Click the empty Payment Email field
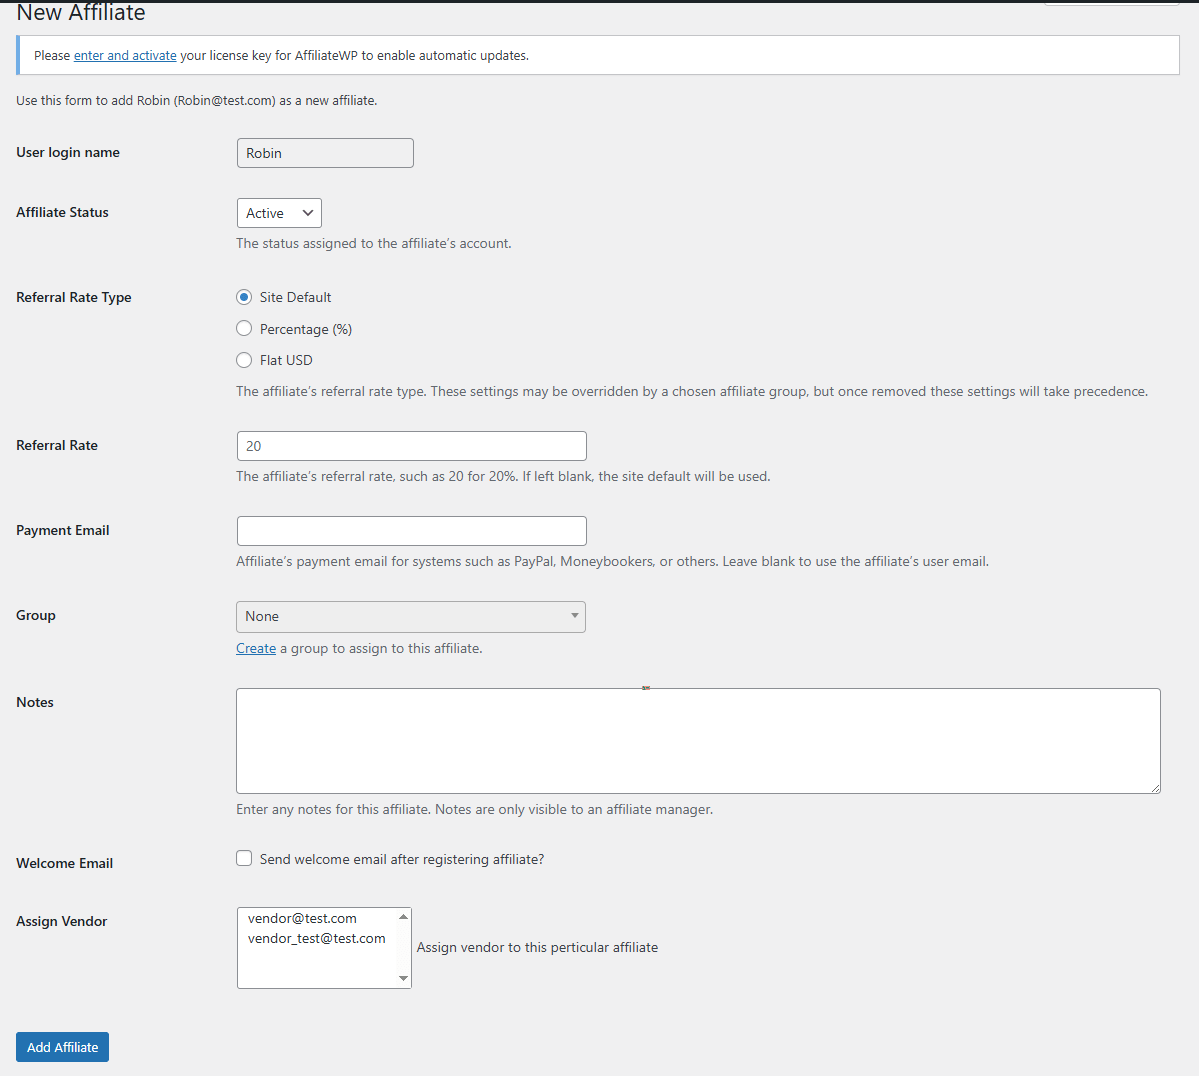Image resolution: width=1199 pixels, height=1076 pixels. 410,530
